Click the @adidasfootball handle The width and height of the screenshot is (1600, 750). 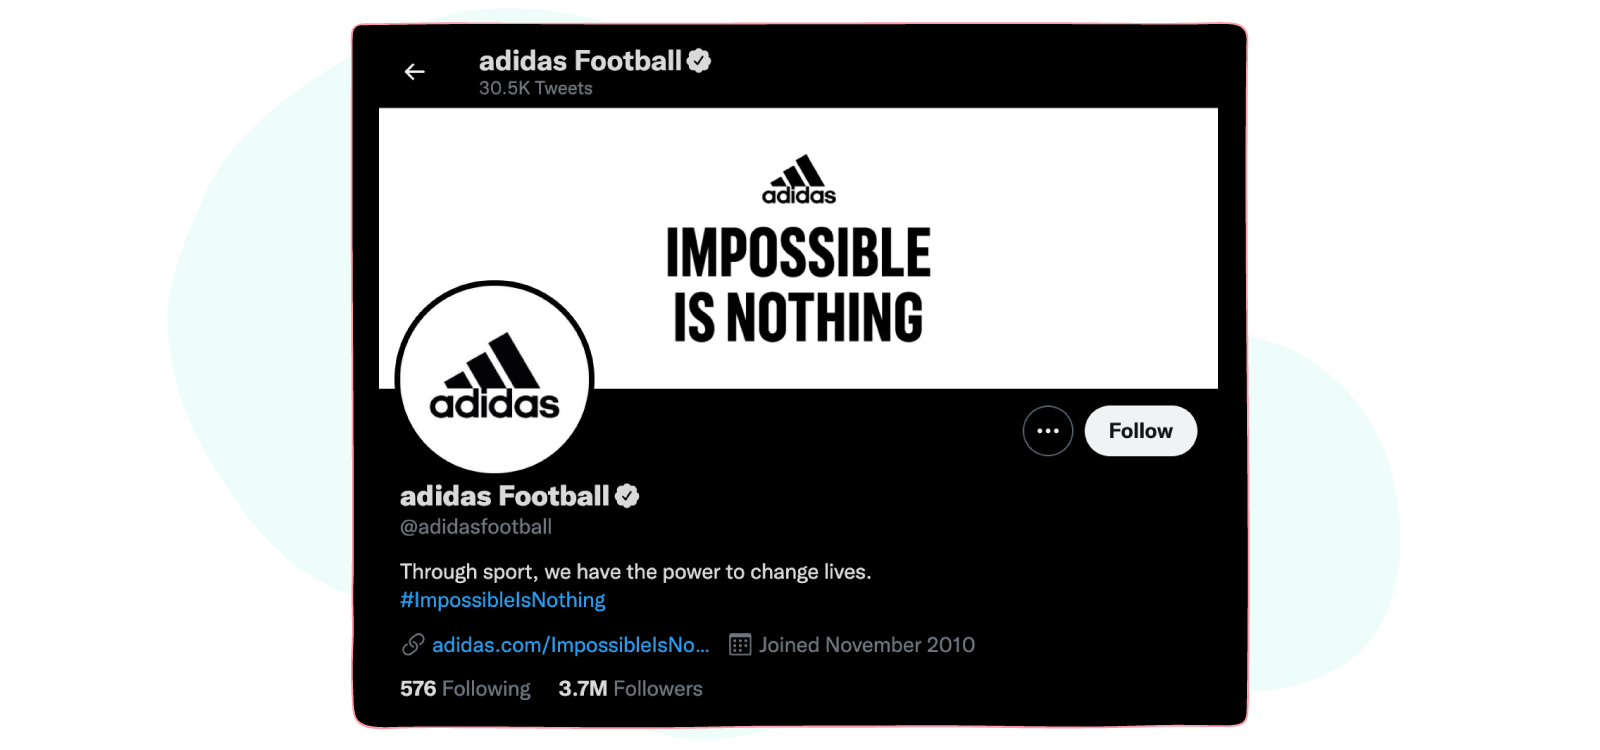click(x=475, y=526)
